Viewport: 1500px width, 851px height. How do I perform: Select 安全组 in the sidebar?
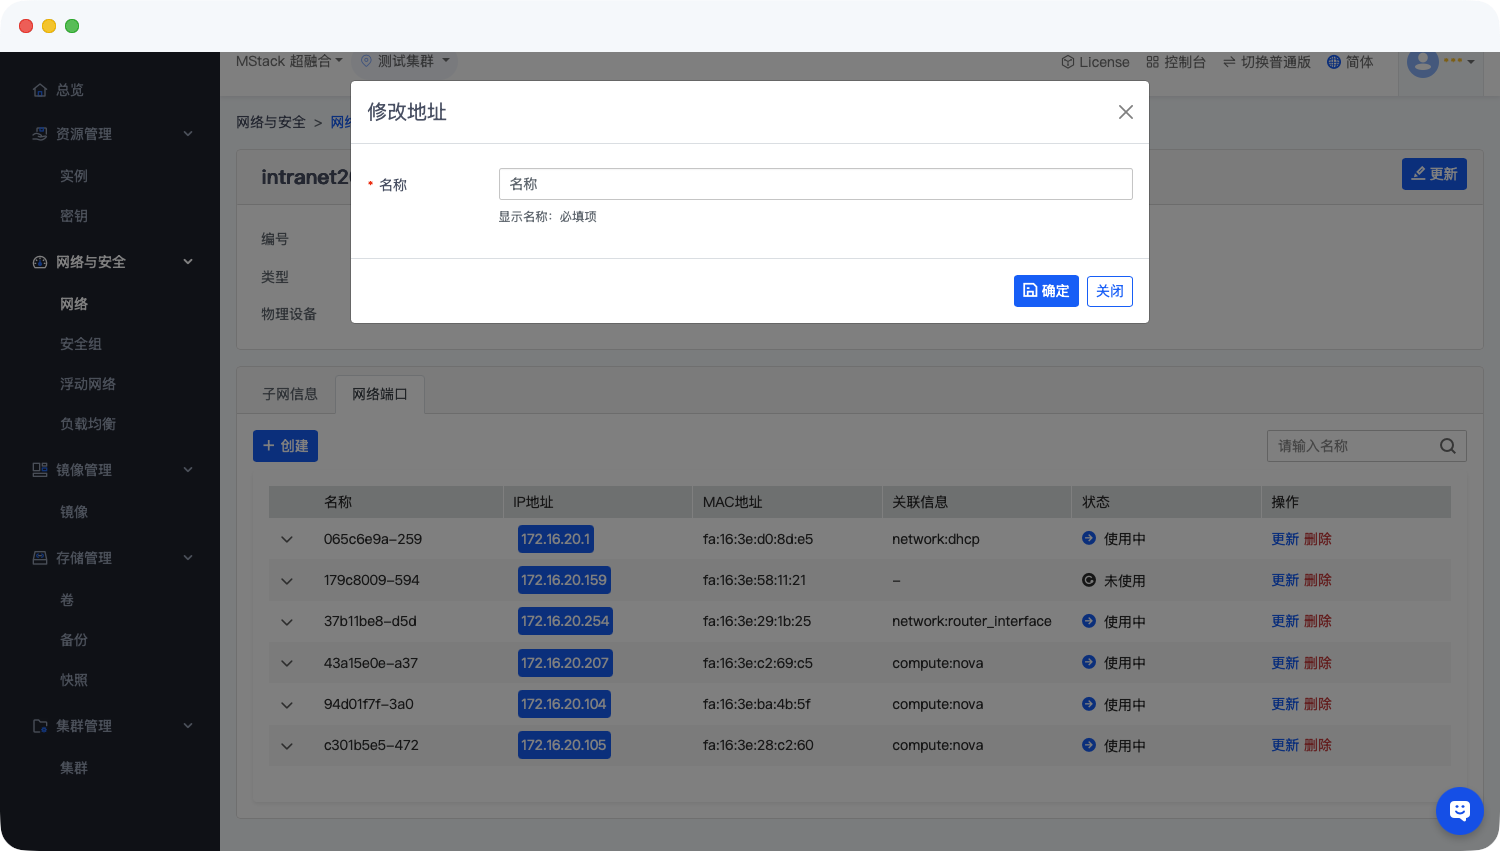pos(81,344)
